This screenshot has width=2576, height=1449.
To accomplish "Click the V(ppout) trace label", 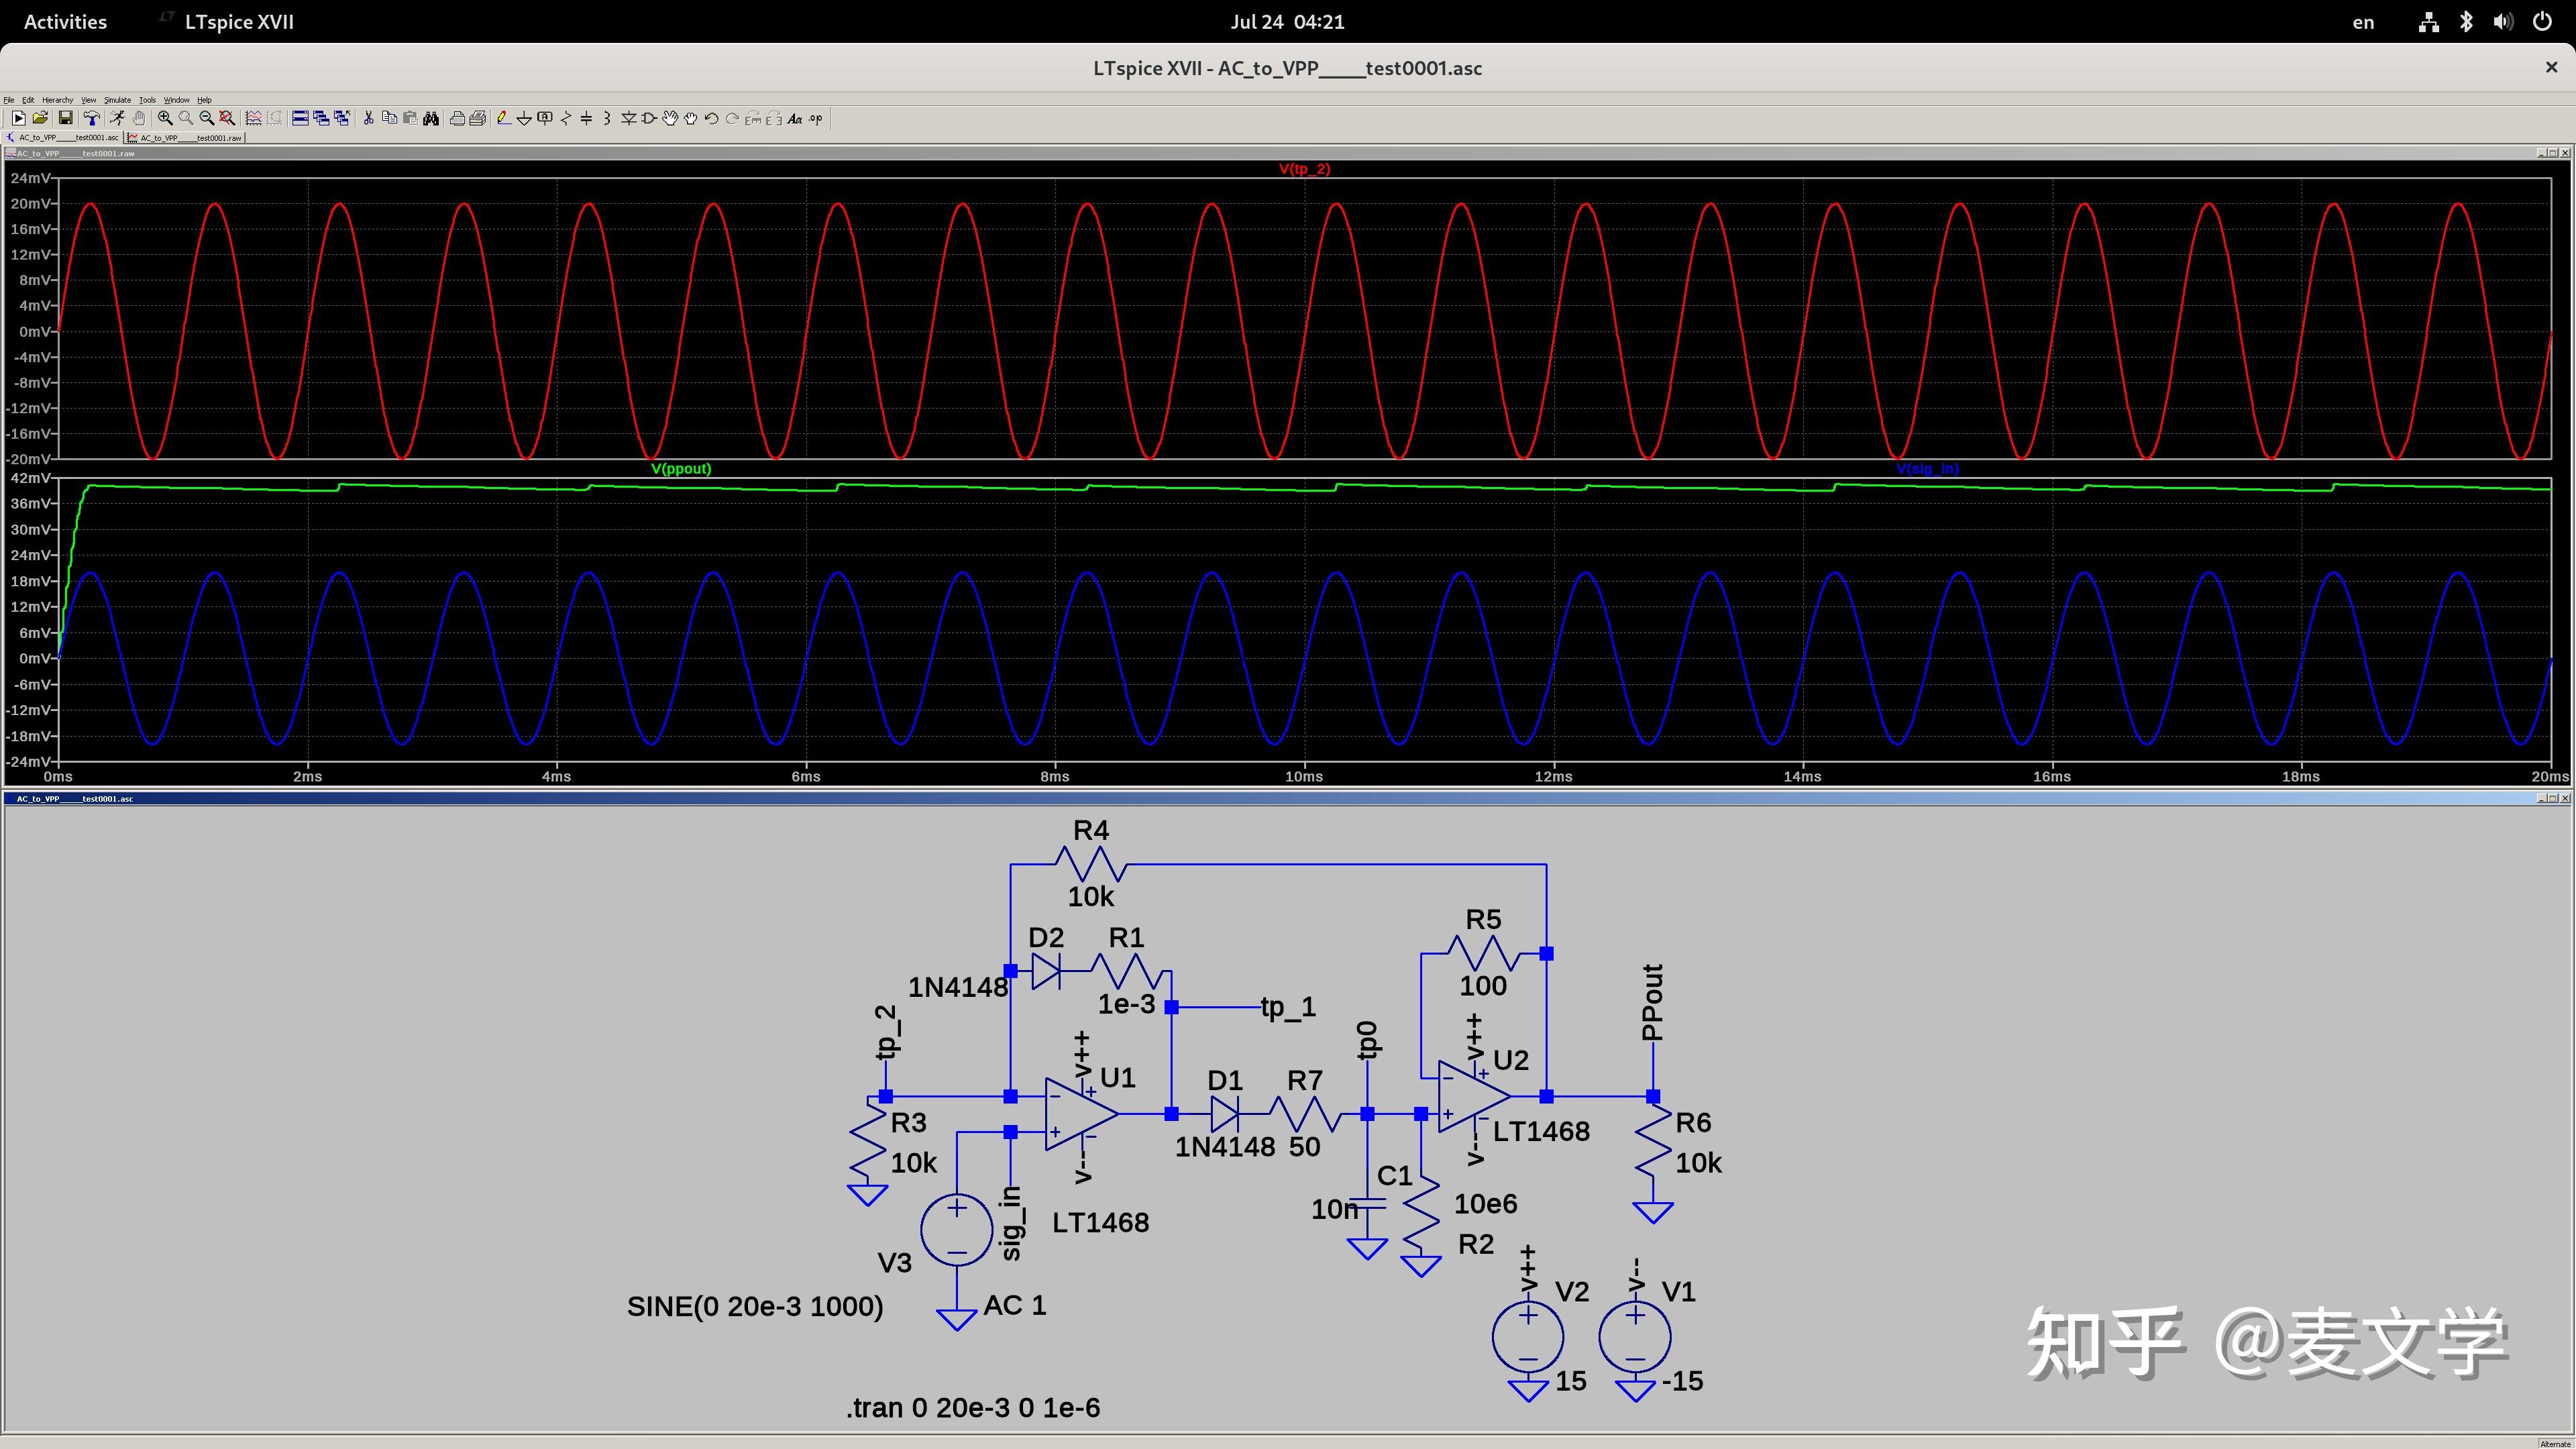I will [680, 468].
